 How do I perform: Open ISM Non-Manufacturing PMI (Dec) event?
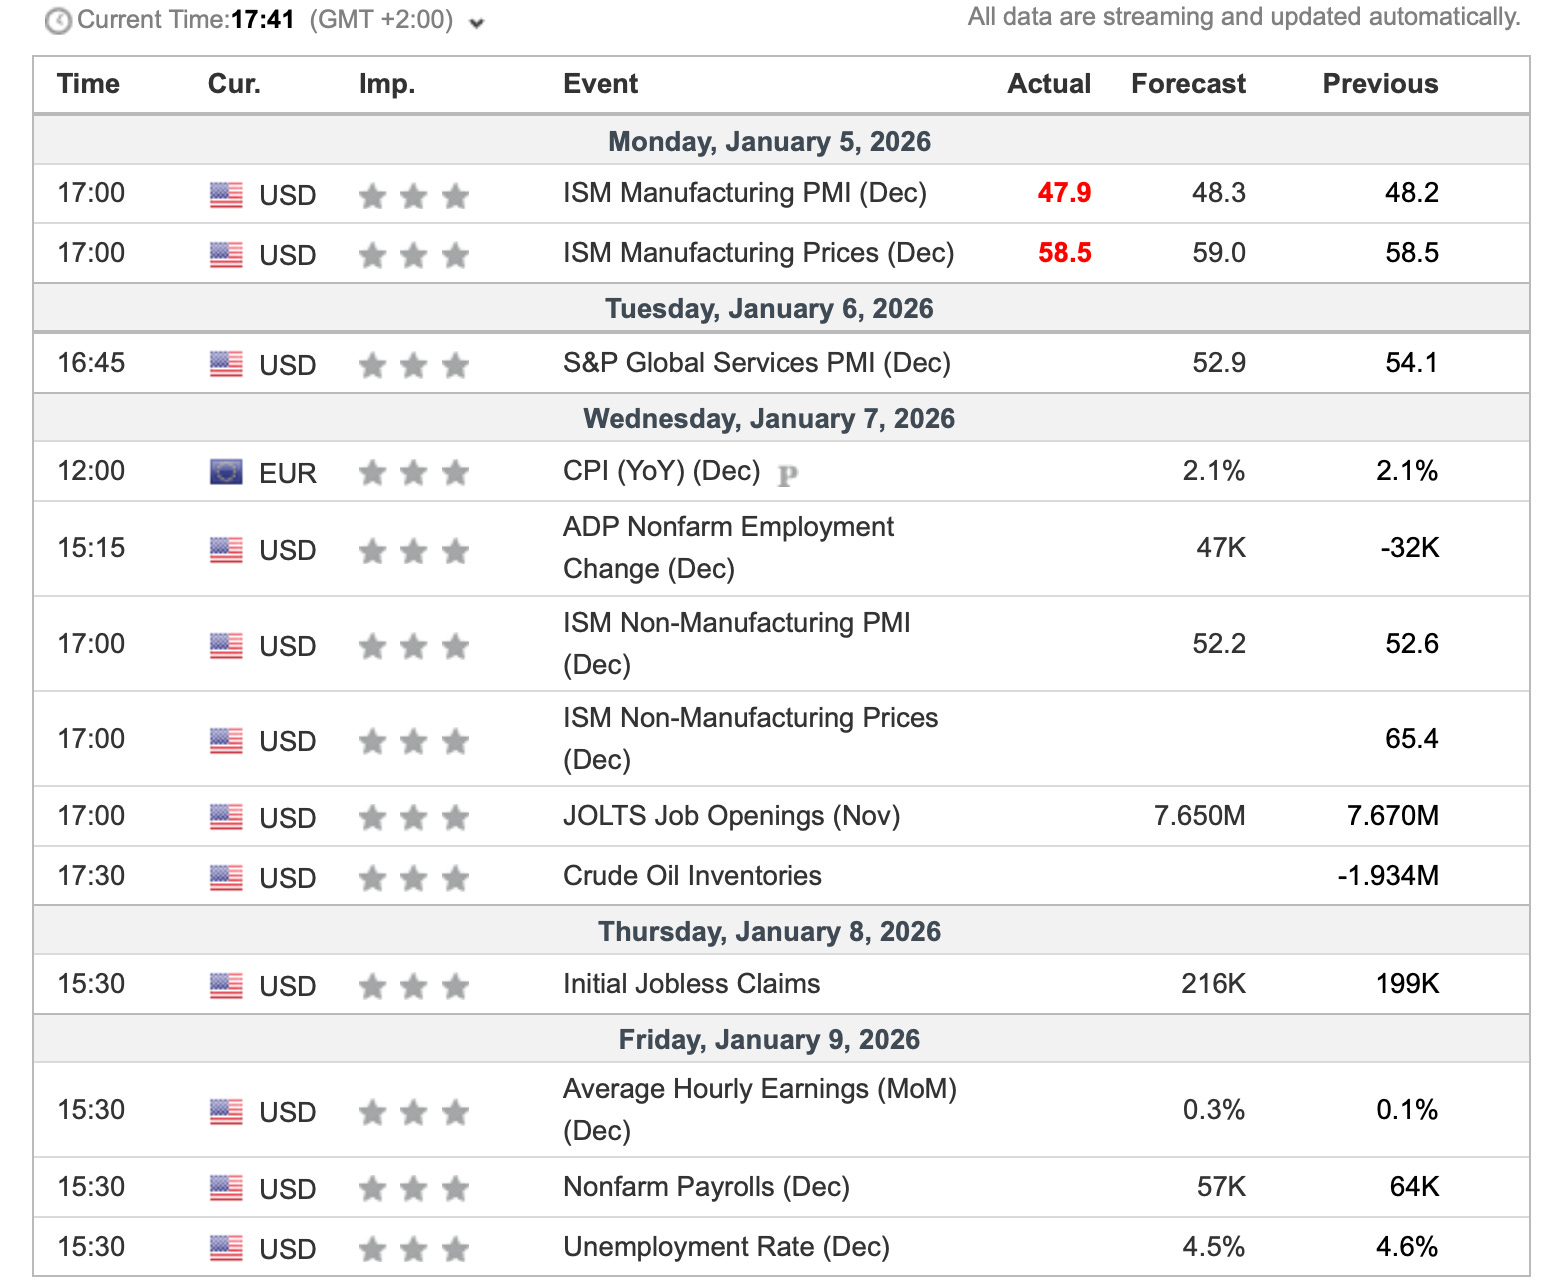coord(737,643)
